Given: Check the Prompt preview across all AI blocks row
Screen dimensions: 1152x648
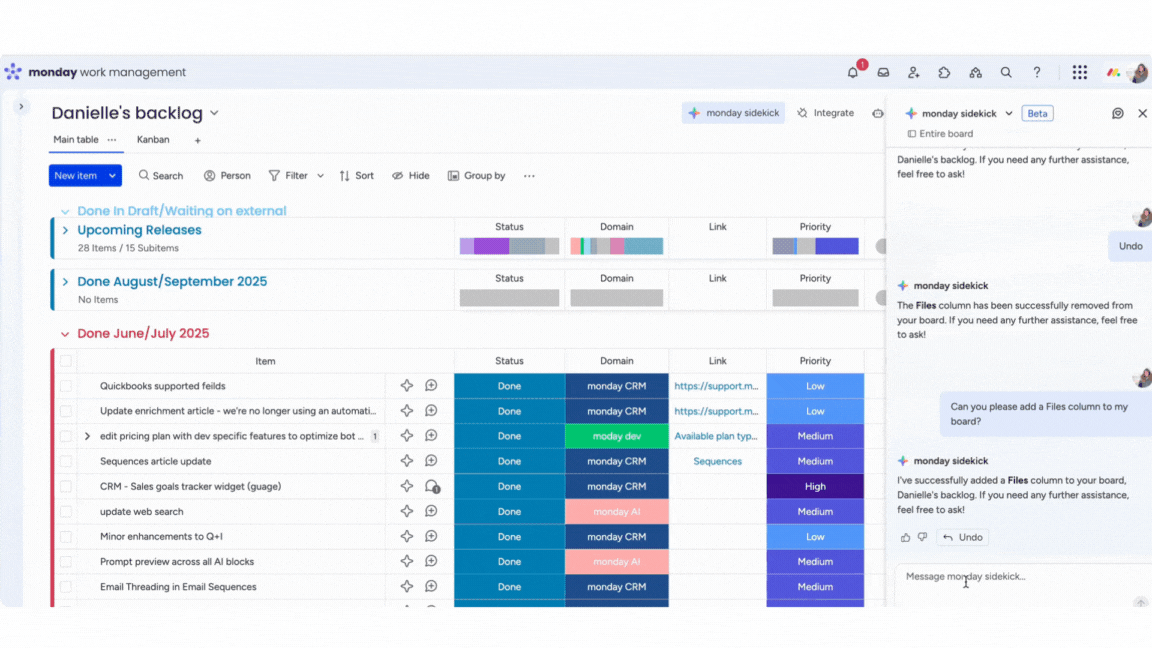Looking at the screenshot, I should pos(66,562).
